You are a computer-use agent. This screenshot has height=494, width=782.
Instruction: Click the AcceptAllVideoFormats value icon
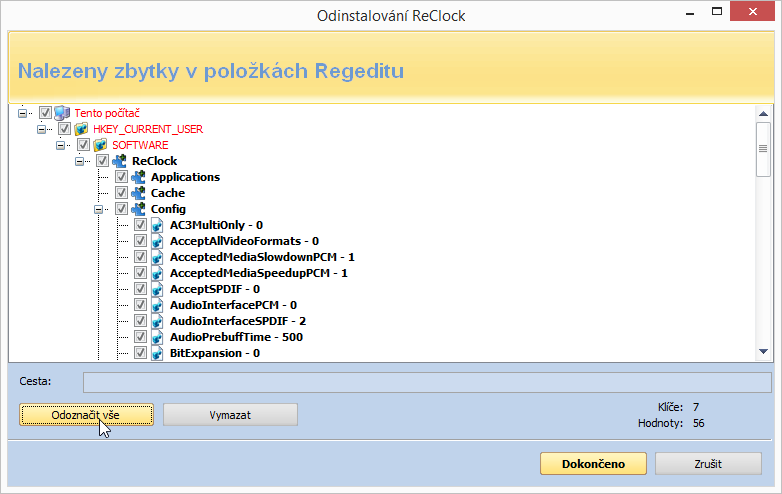157,241
